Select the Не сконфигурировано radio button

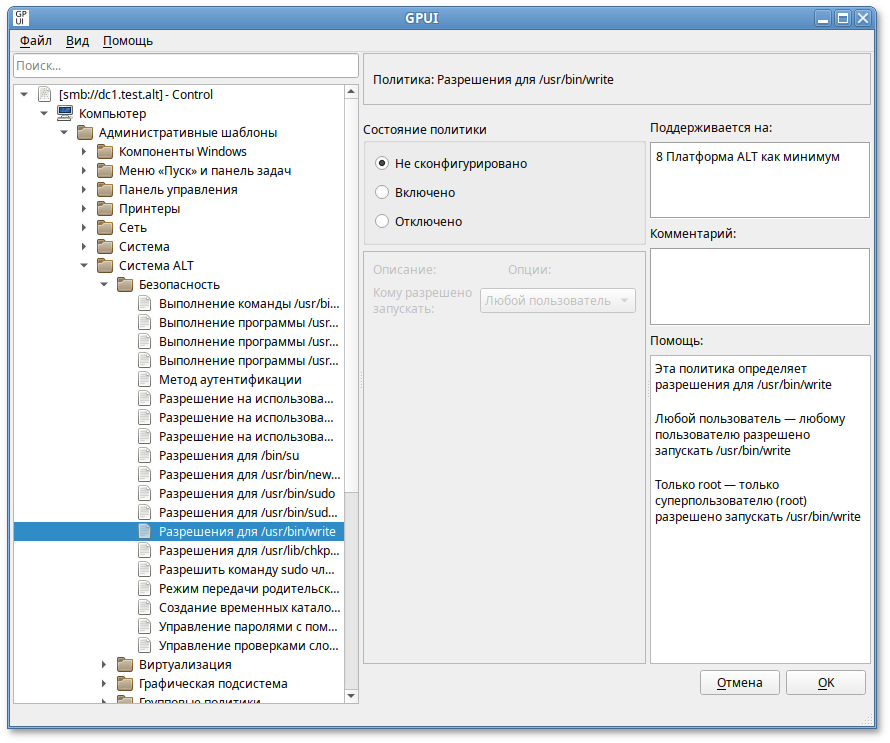(x=381, y=163)
